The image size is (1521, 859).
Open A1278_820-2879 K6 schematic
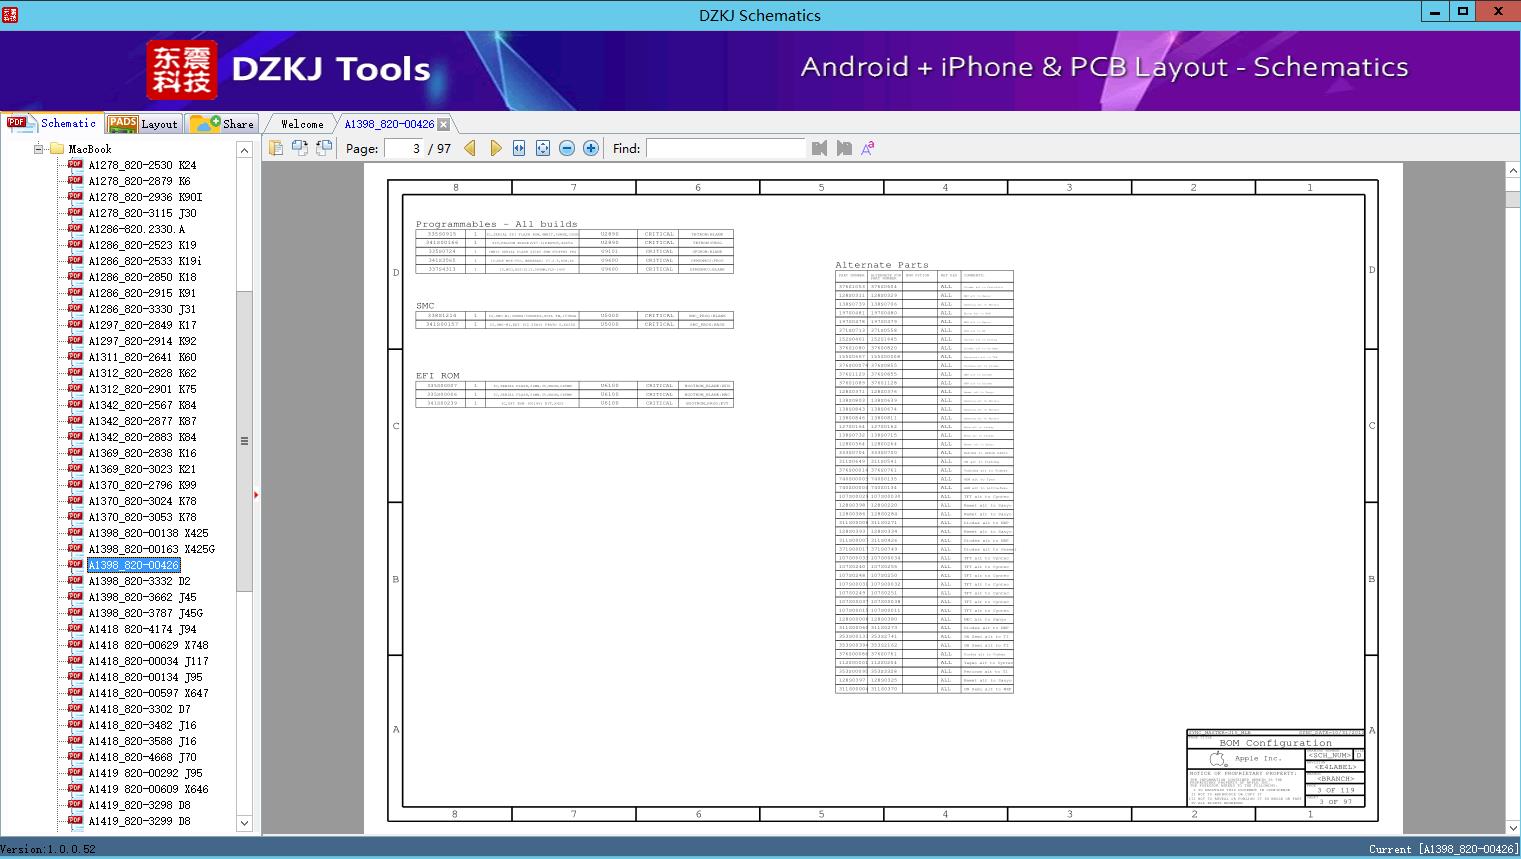coord(139,181)
